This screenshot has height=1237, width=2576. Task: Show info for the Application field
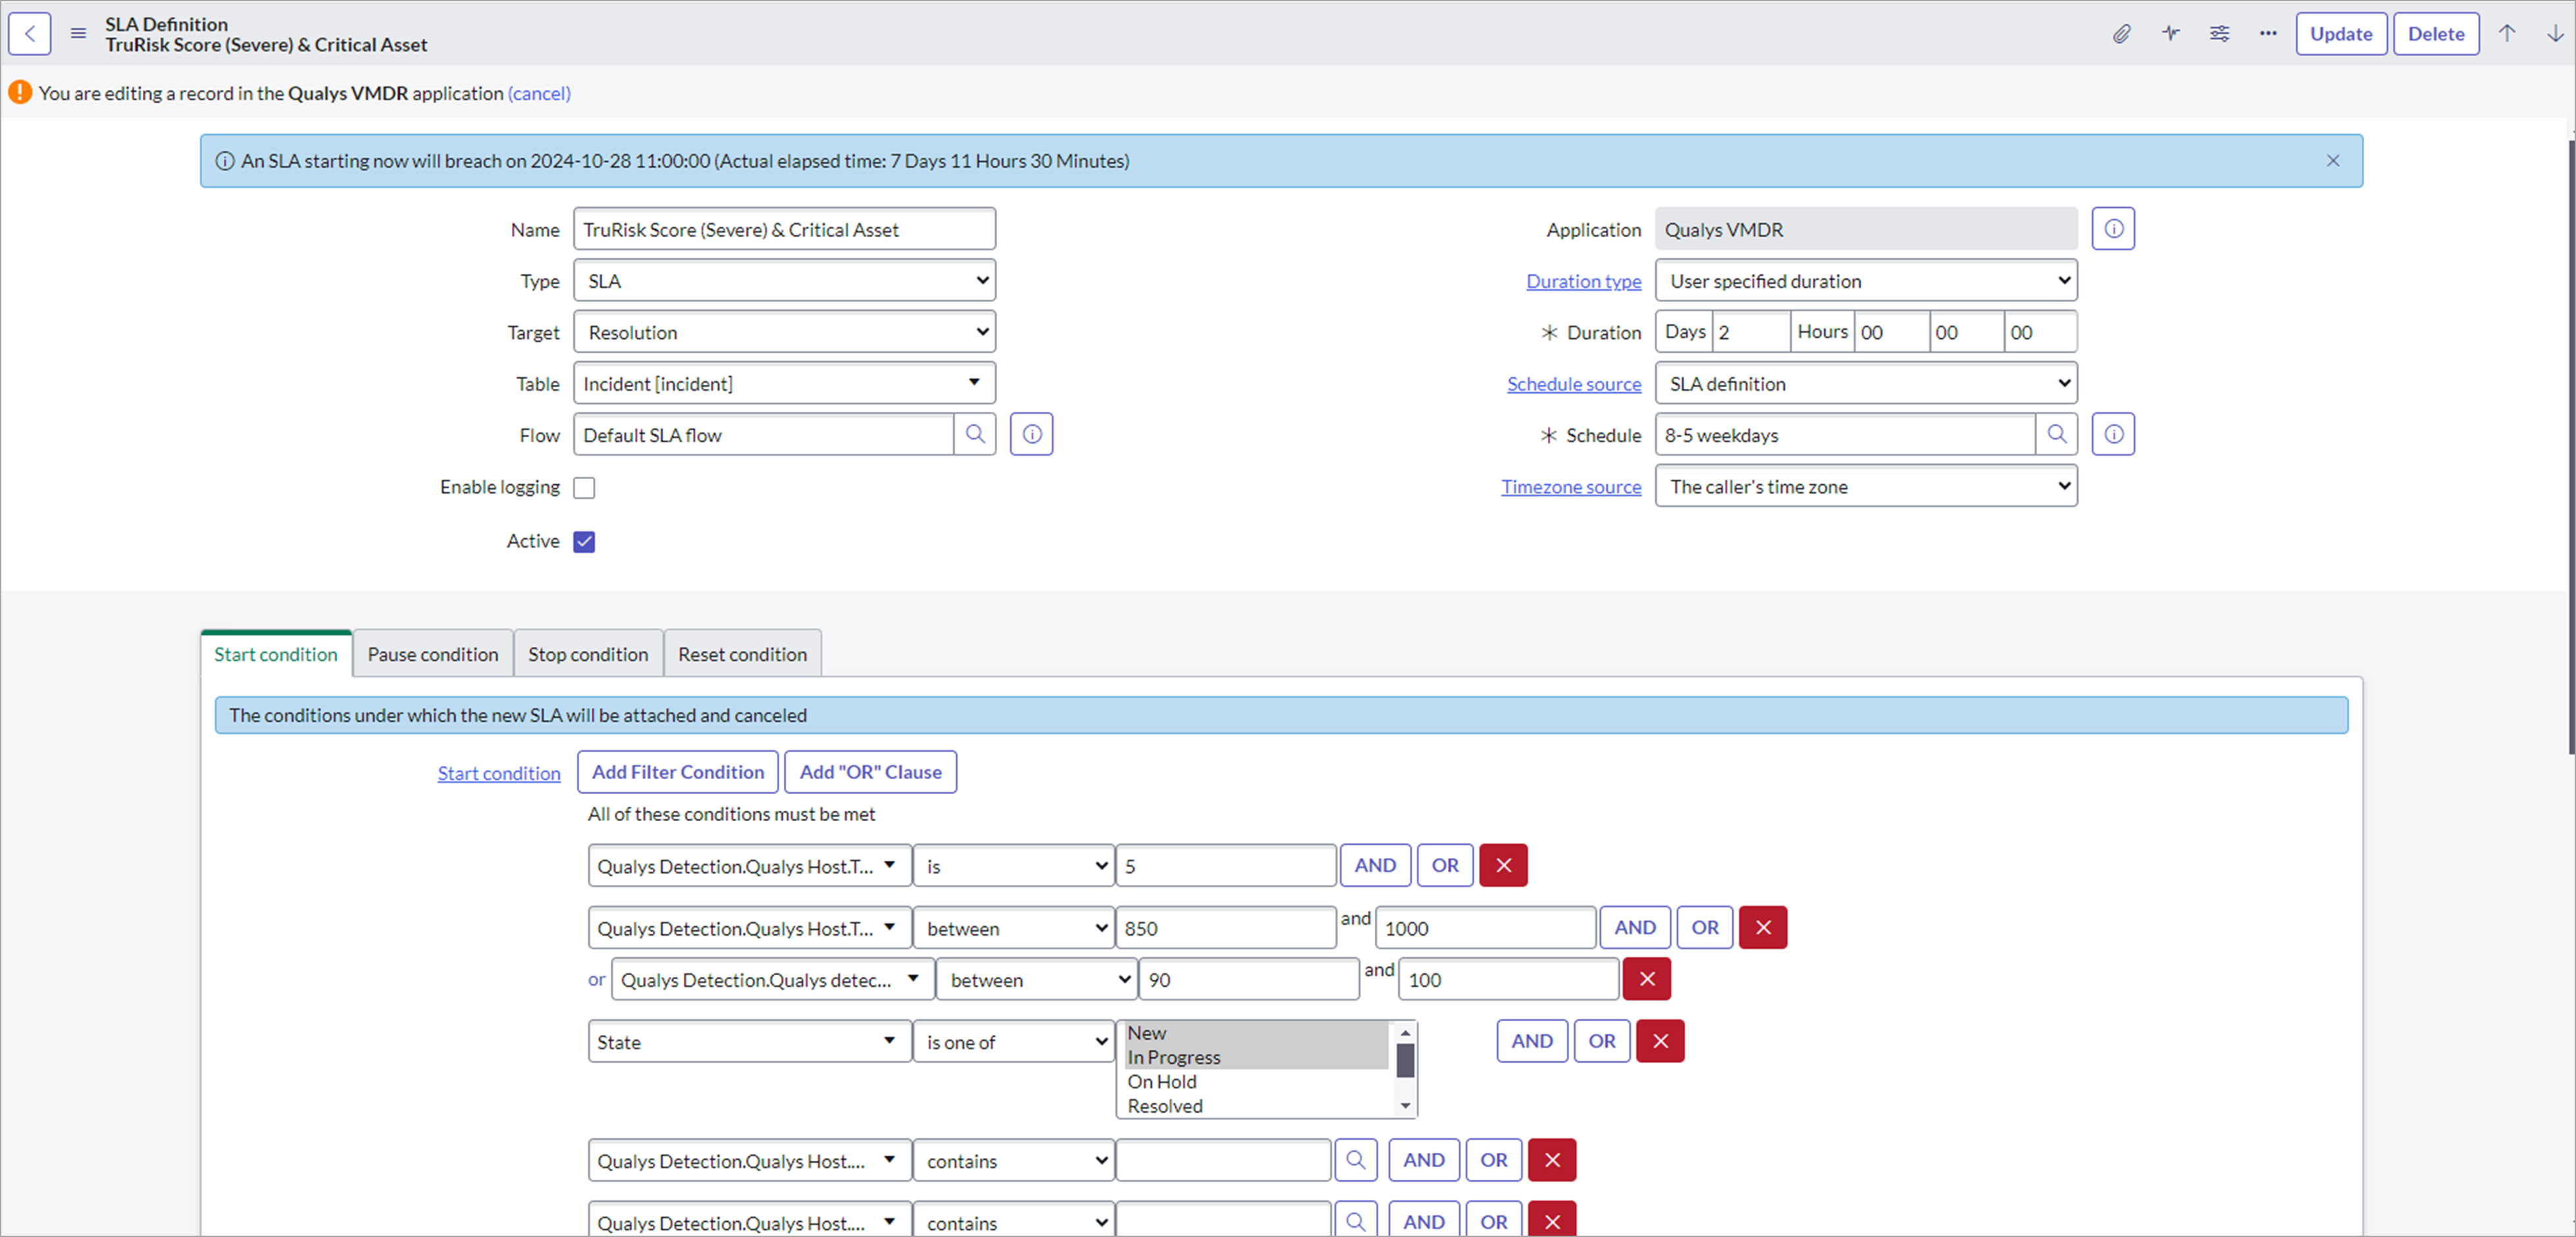point(2113,229)
